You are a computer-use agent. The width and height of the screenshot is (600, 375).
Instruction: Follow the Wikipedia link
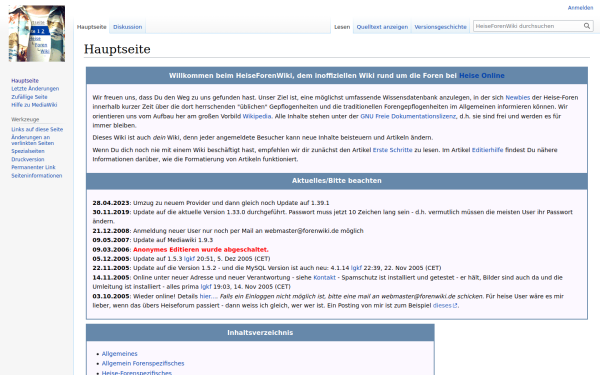click(x=257, y=116)
